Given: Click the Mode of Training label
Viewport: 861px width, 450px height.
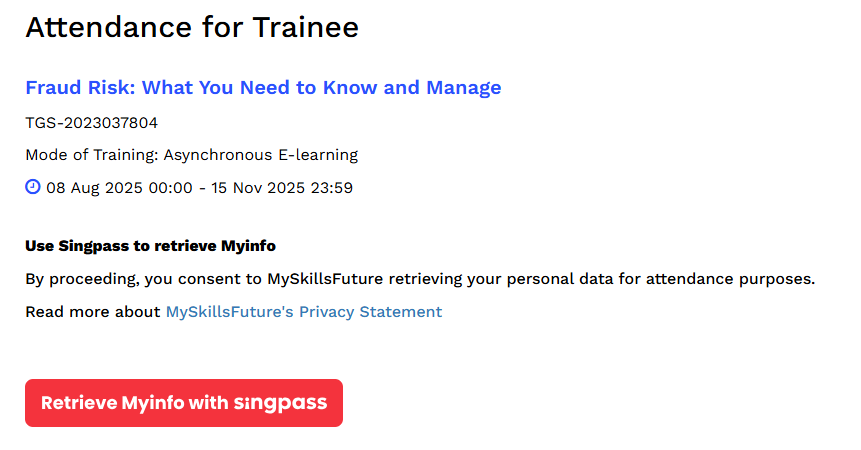Looking at the screenshot, I should [x=92, y=155].
